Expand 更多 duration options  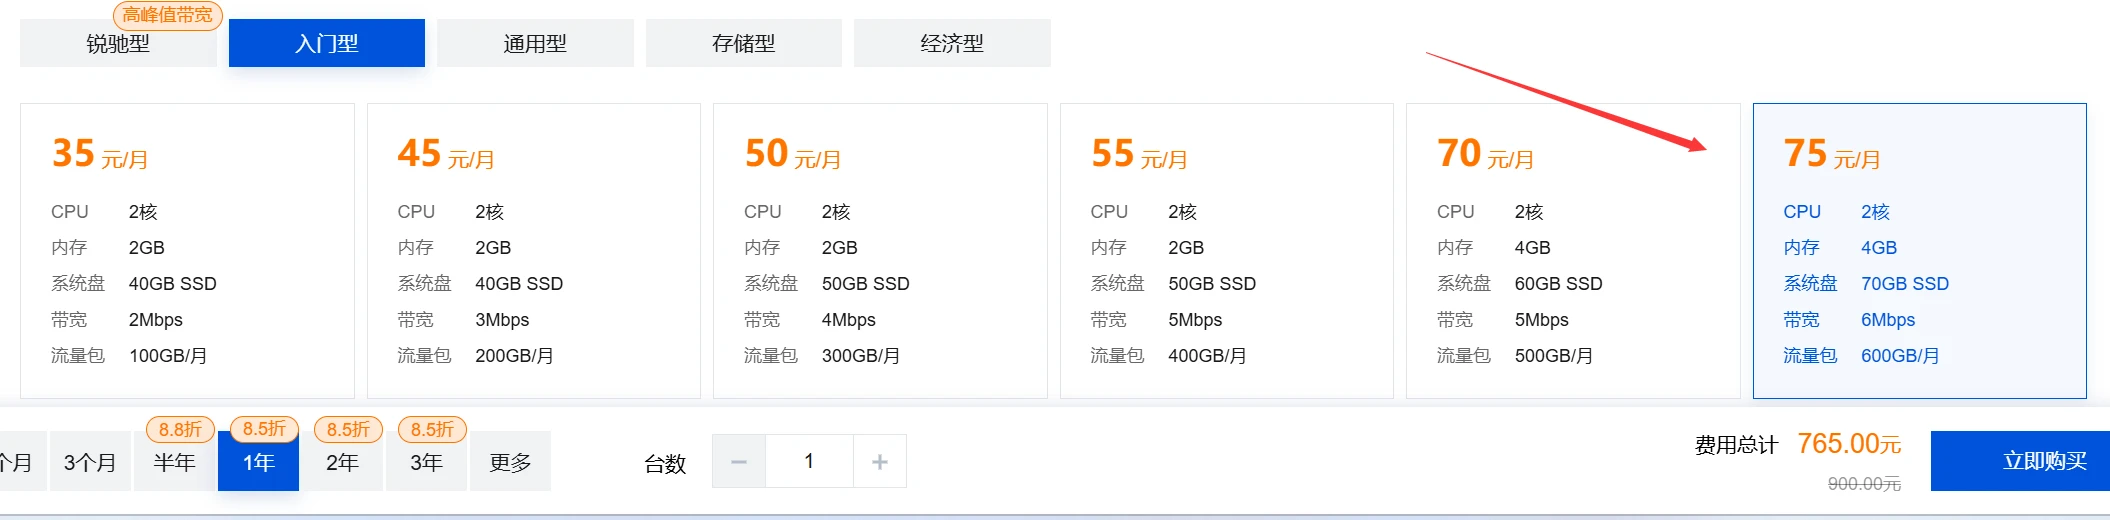click(x=510, y=463)
